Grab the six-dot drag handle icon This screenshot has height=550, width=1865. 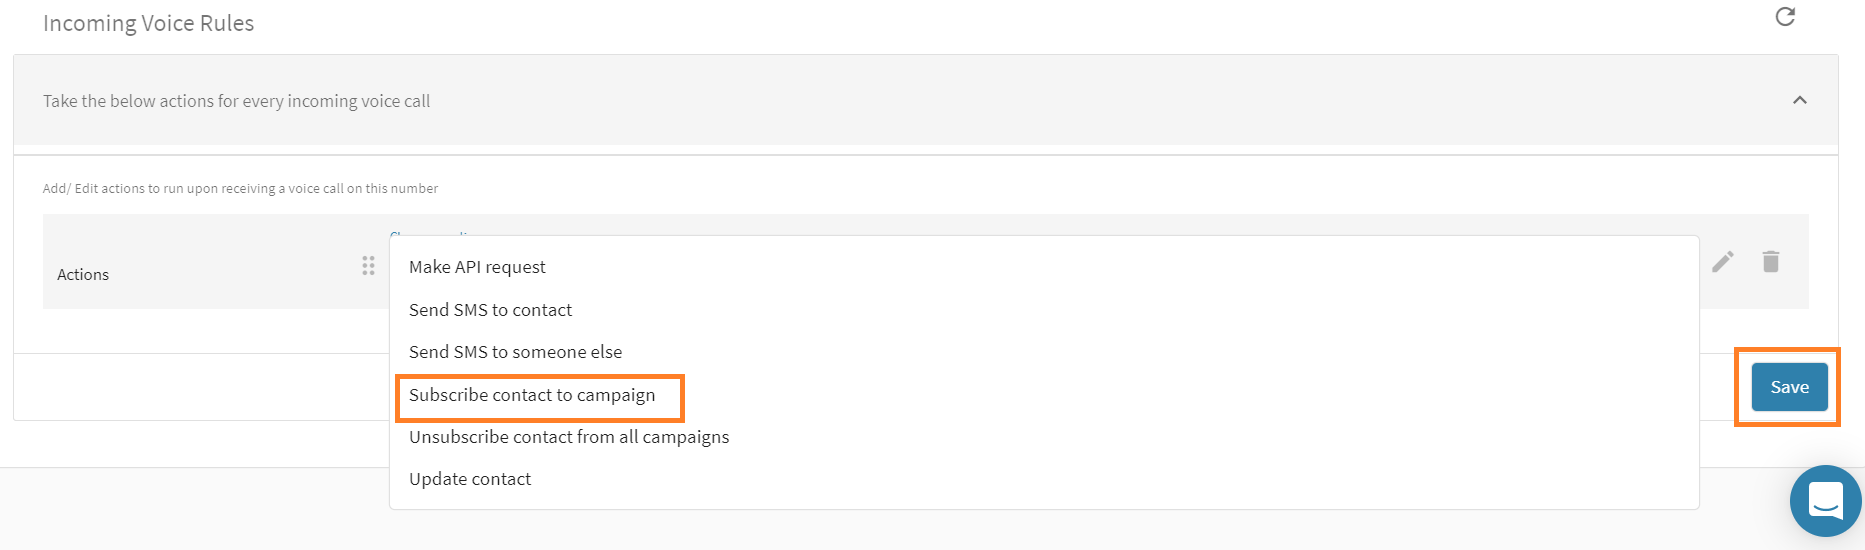tap(368, 265)
